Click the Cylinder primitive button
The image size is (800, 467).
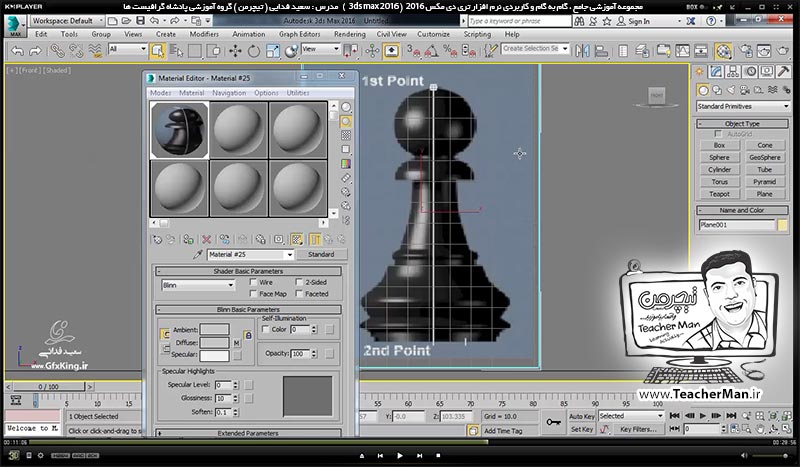point(719,169)
